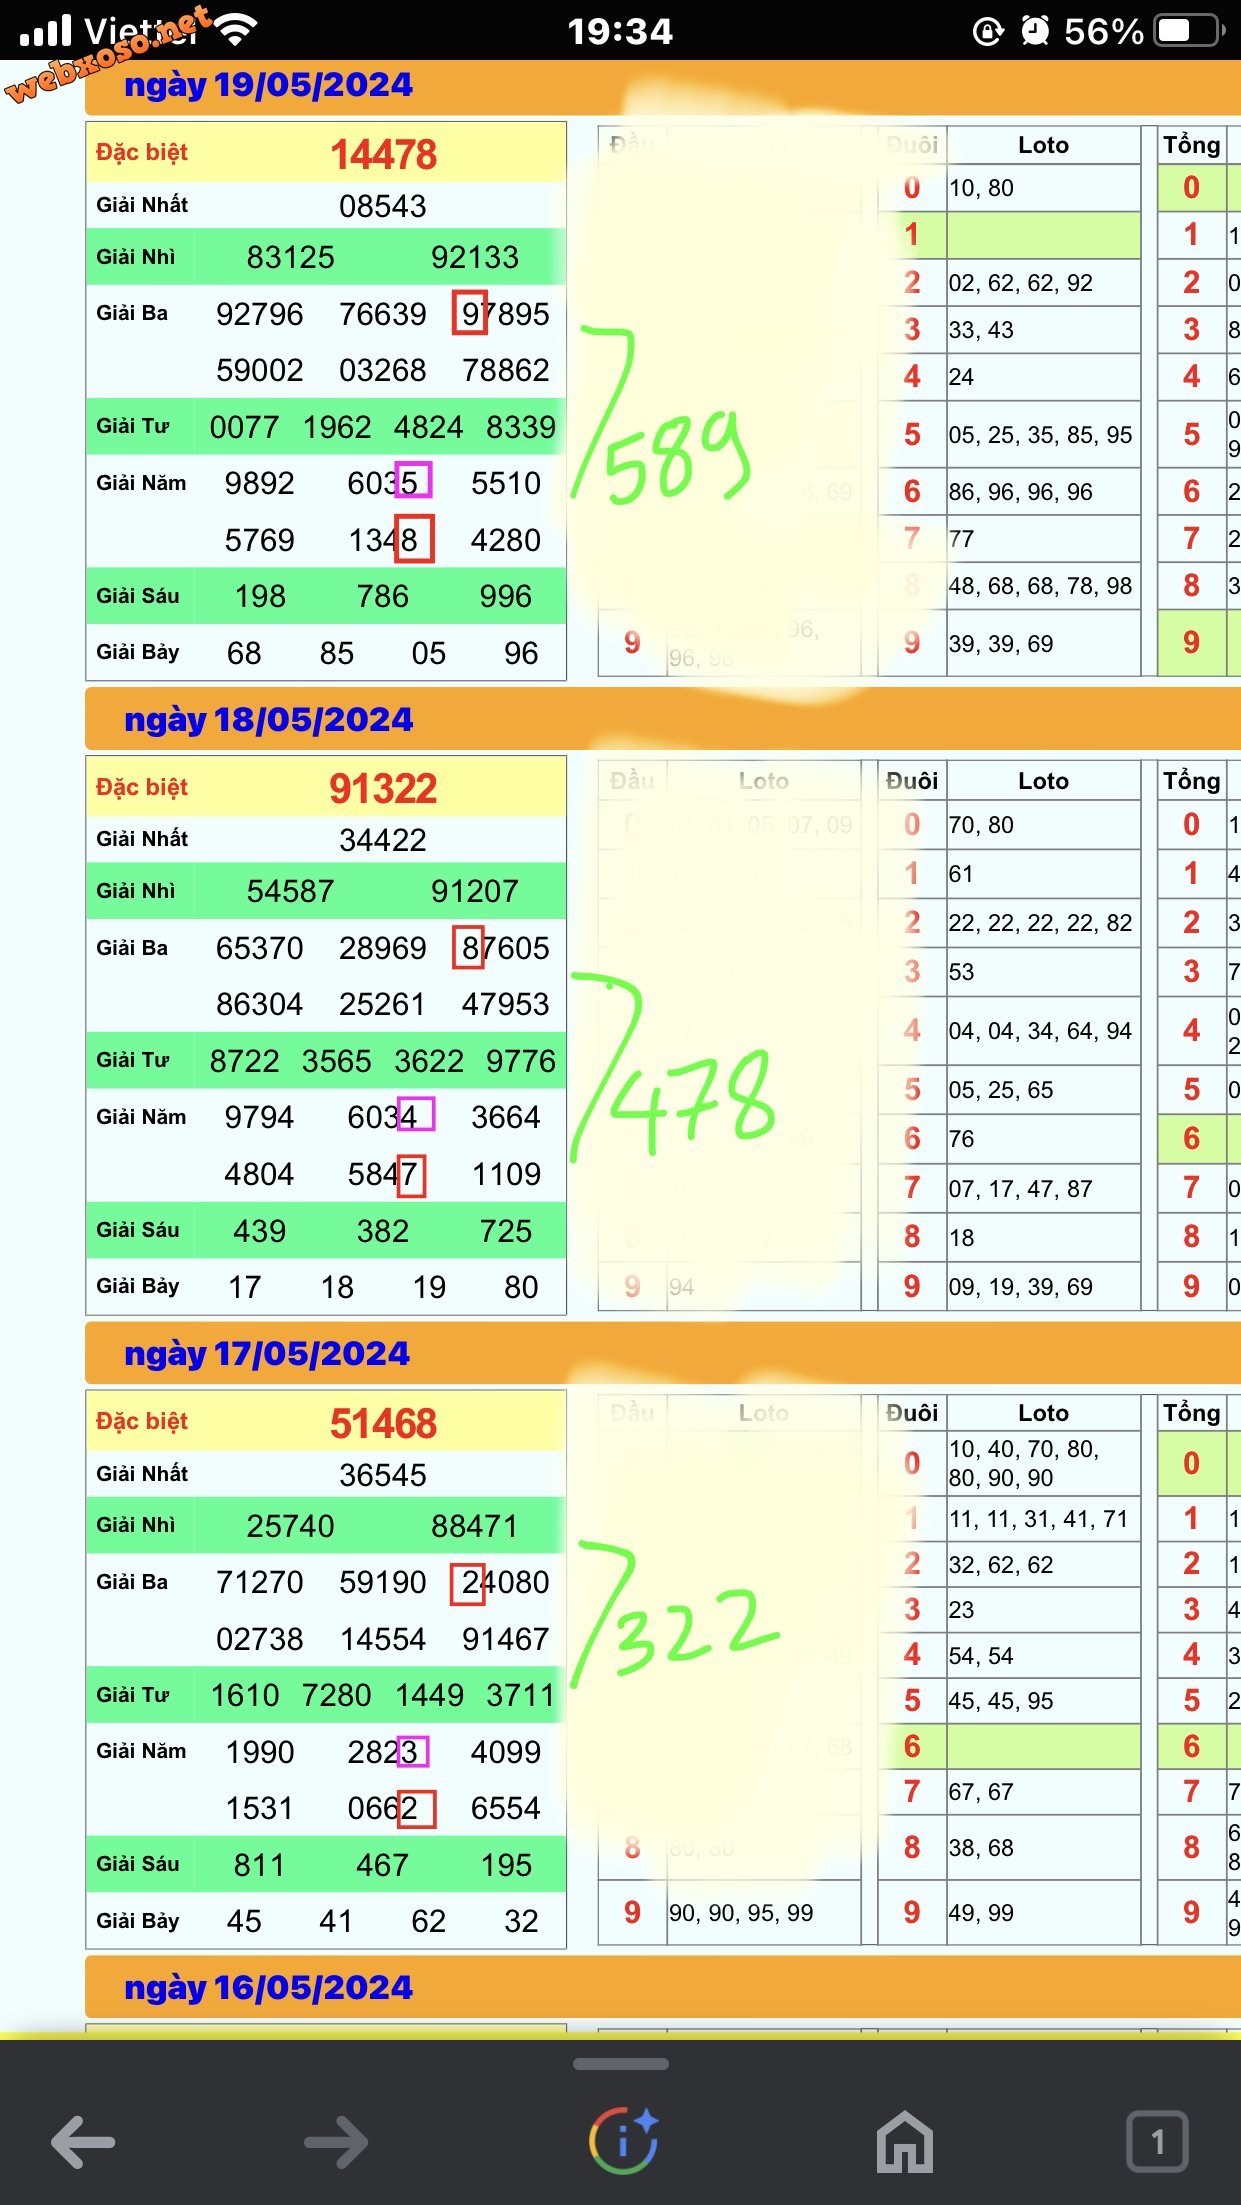
Task: Select fourth prize number 3622
Action: point(429,1061)
